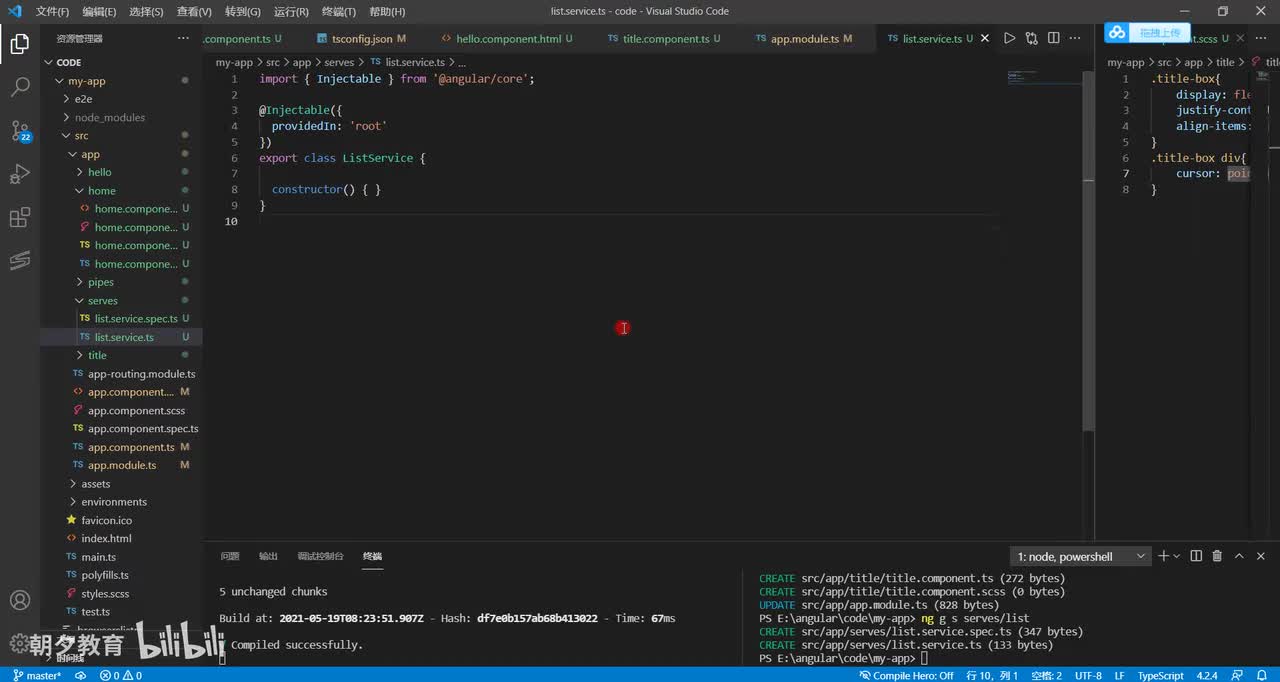The image size is (1280, 682).
Task: Open the 编辑(E) menu
Action: 99,11
